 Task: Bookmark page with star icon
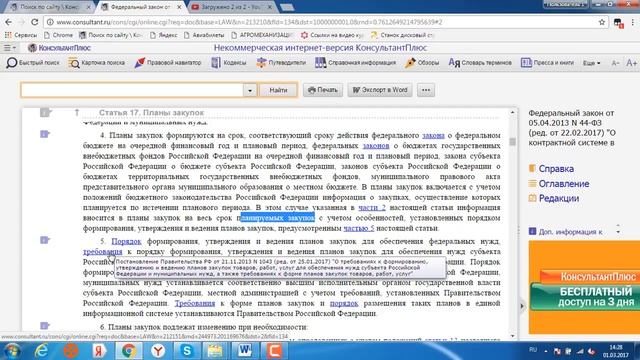click(602, 22)
